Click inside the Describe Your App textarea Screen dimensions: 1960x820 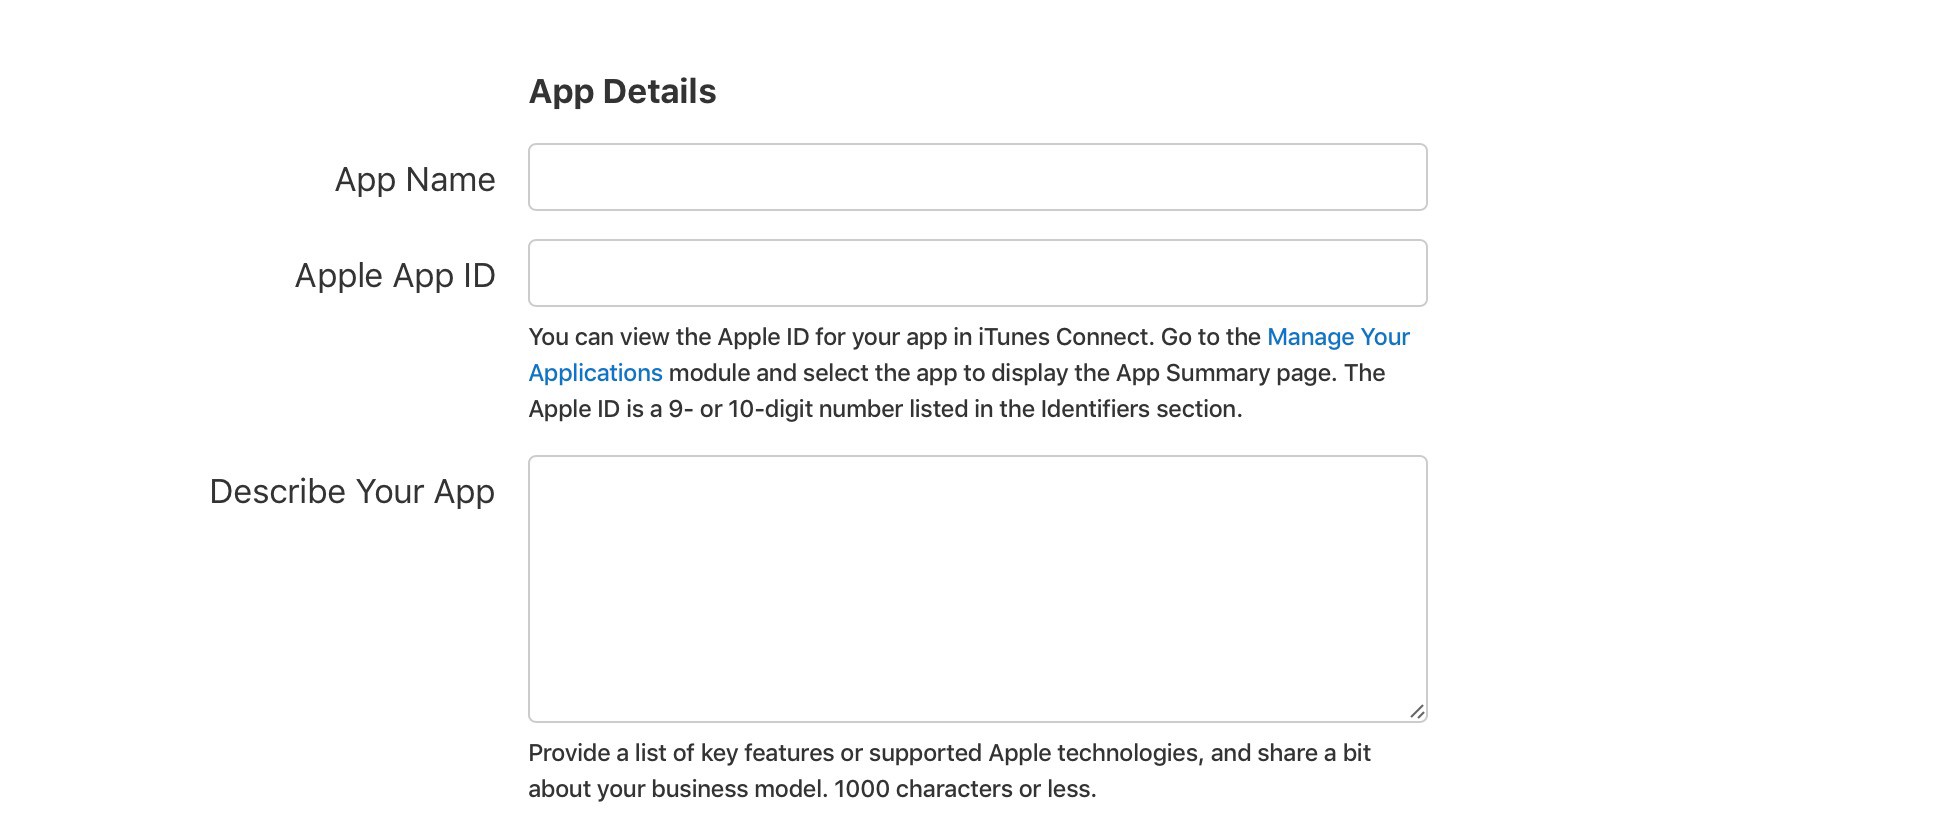pyautogui.click(x=977, y=588)
